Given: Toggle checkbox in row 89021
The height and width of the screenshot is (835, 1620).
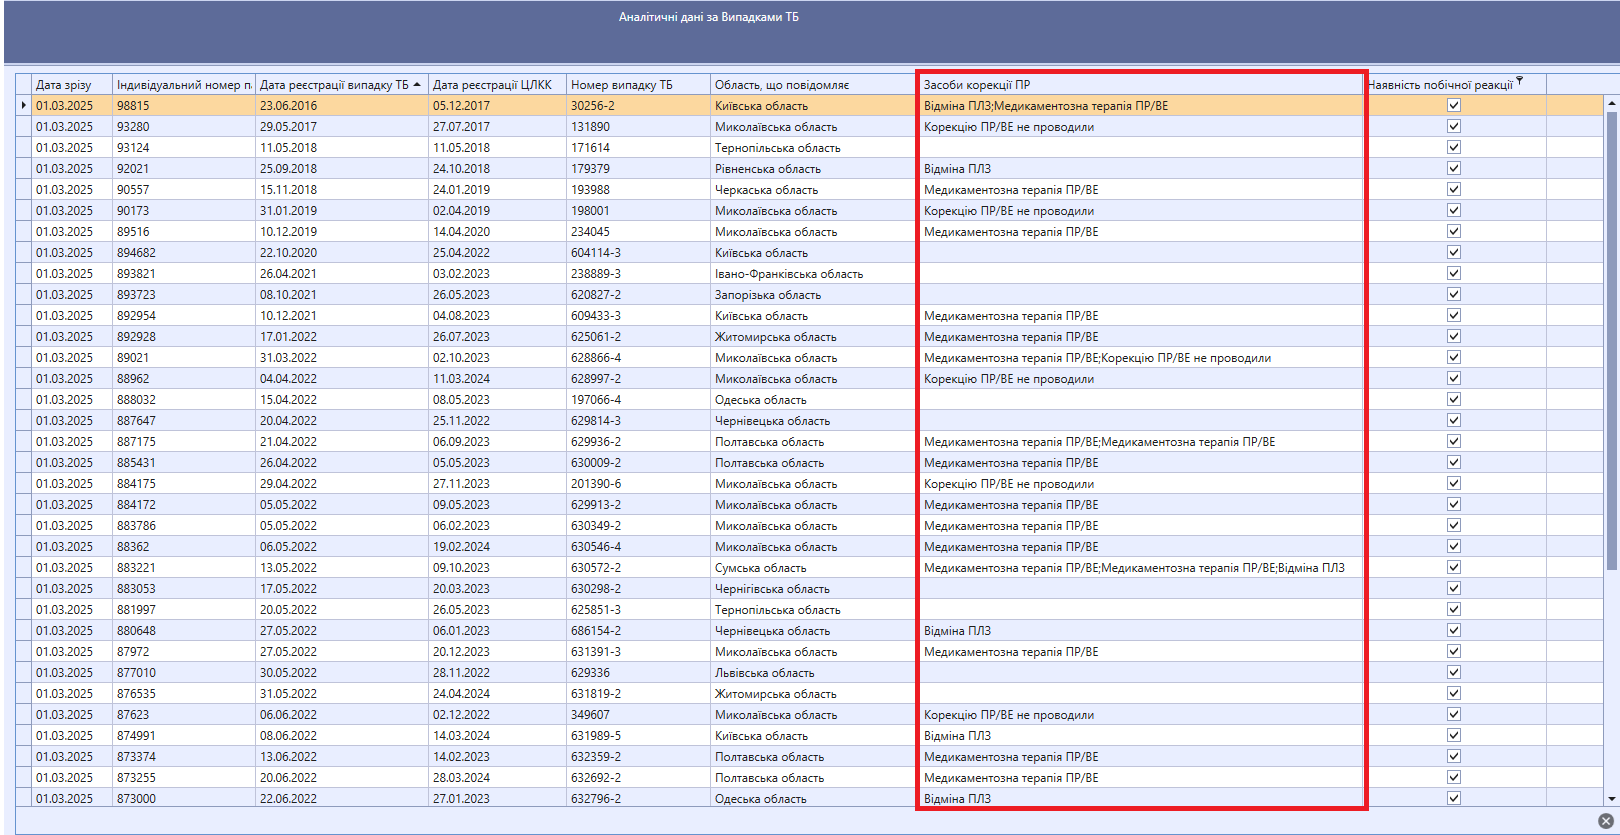Looking at the screenshot, I should (1454, 357).
